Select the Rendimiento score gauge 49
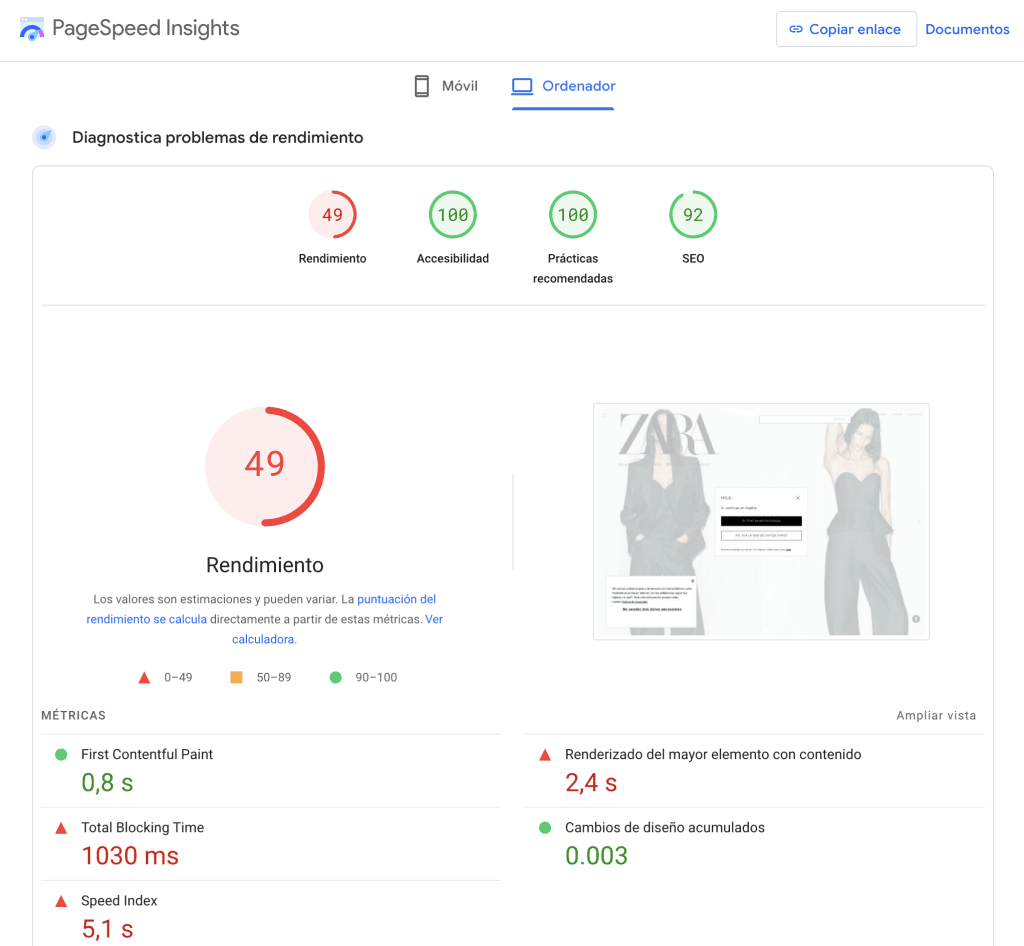The width and height of the screenshot is (1024, 946). click(x=332, y=215)
